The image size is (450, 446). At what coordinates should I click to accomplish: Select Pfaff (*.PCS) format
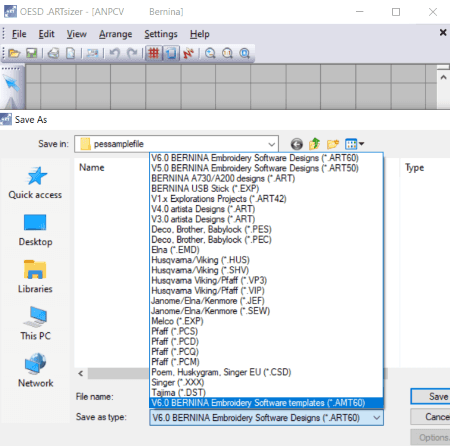click(266, 331)
